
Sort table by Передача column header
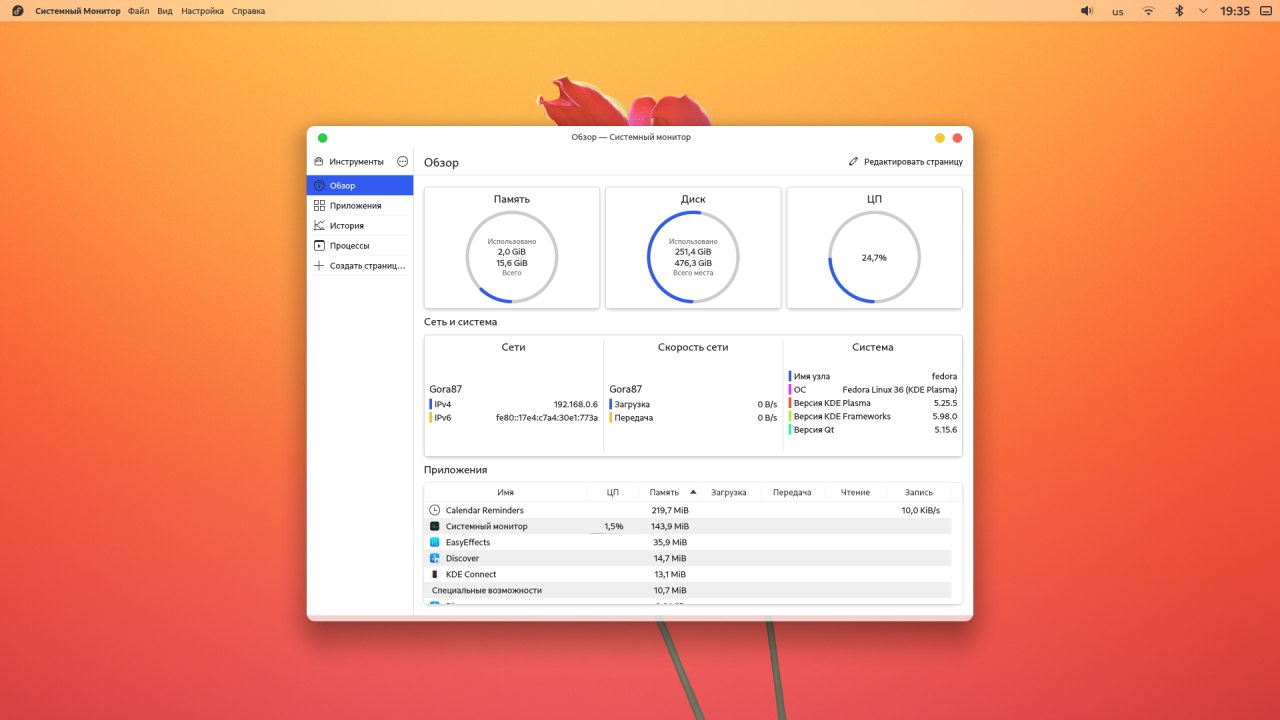pos(792,492)
